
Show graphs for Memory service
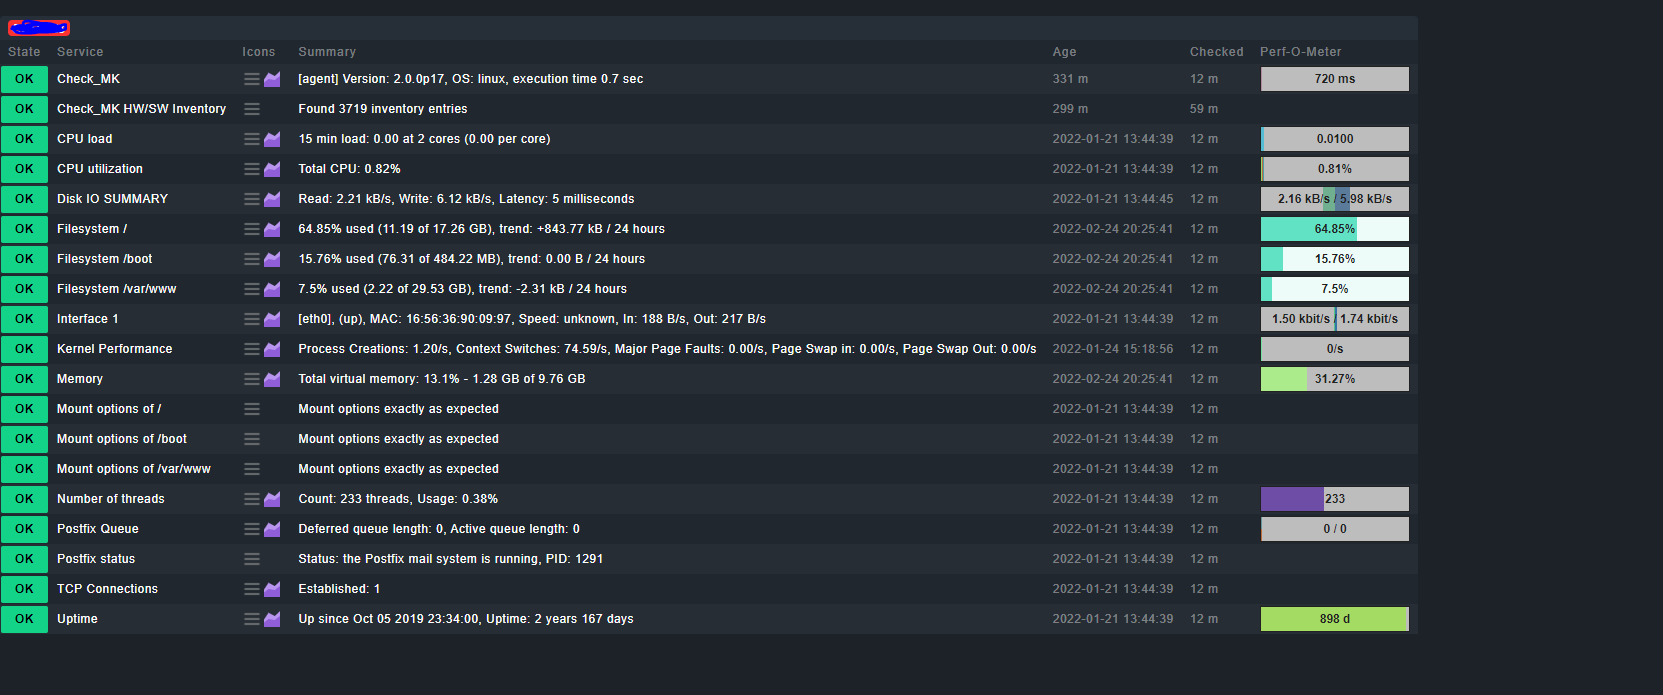click(x=272, y=379)
